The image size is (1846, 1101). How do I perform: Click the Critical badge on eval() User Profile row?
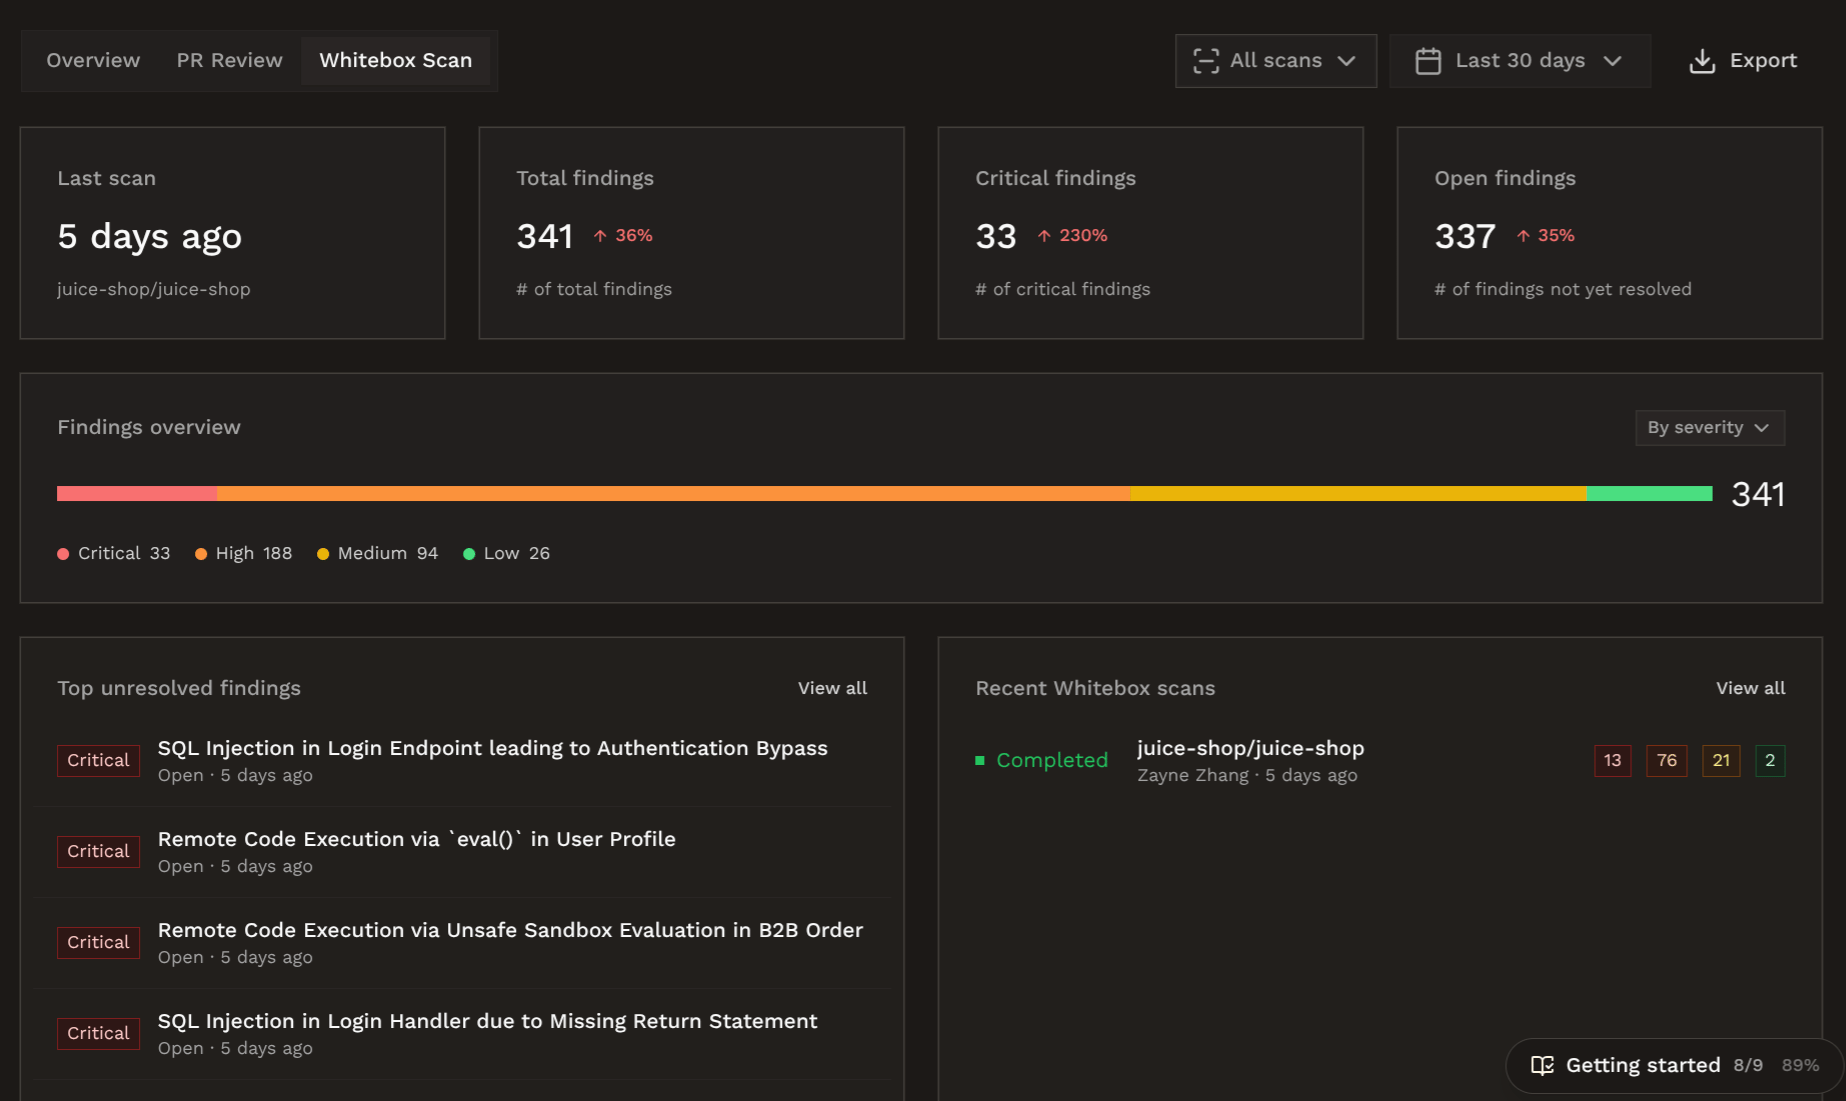tap(98, 851)
